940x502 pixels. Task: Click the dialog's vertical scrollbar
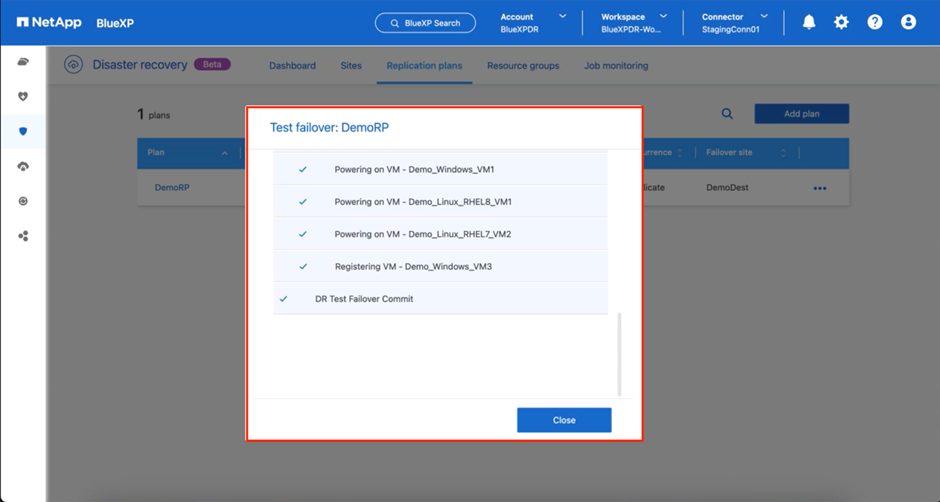(x=619, y=353)
